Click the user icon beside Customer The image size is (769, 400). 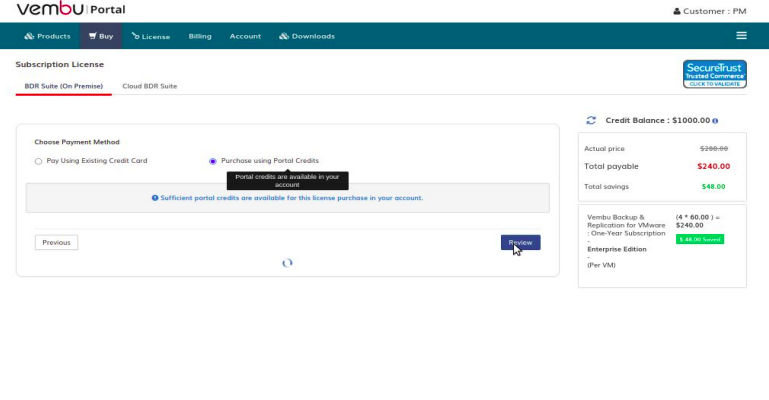[x=677, y=11]
